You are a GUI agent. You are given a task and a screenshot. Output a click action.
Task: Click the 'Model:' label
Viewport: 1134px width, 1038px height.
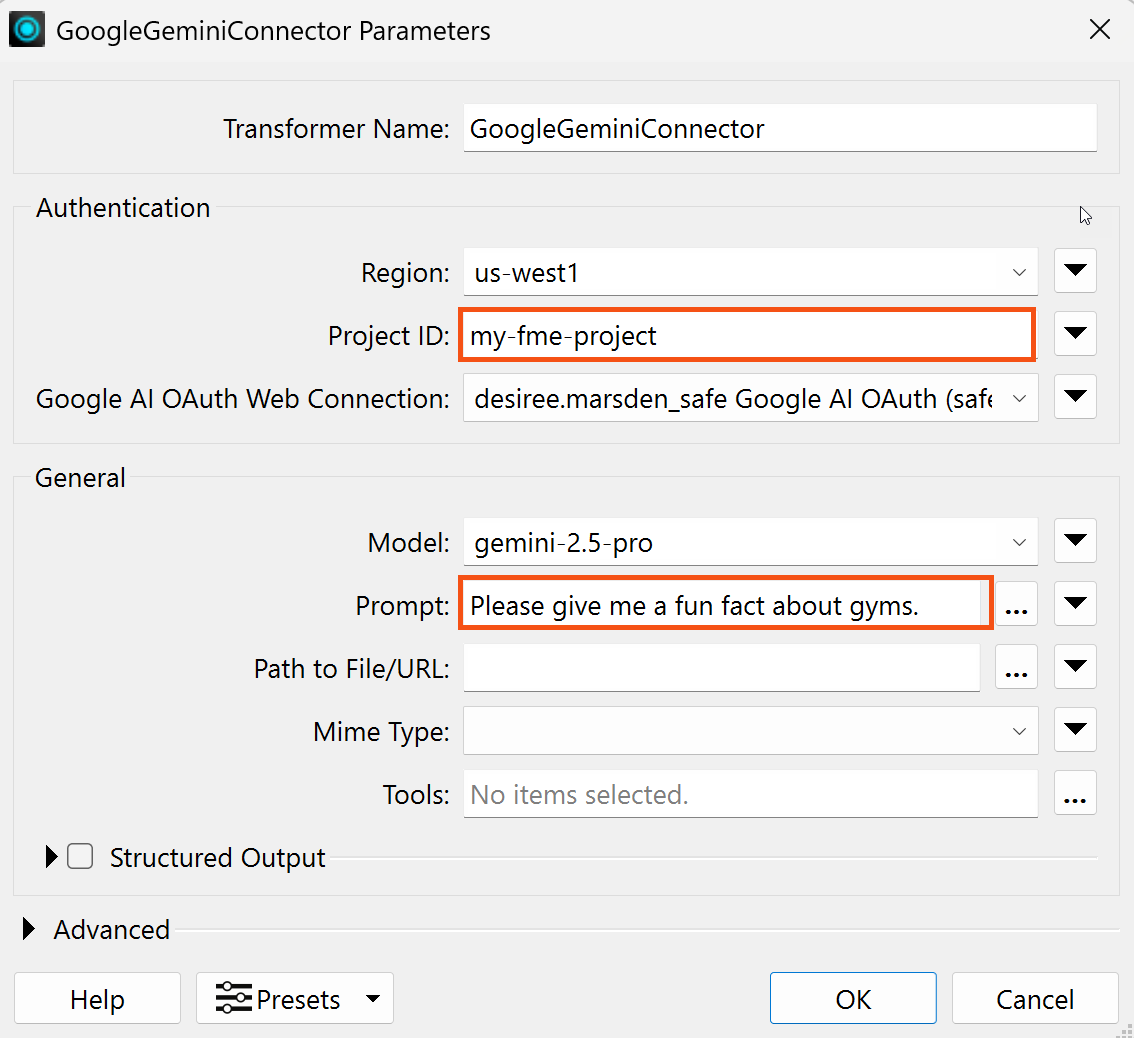coord(409,543)
